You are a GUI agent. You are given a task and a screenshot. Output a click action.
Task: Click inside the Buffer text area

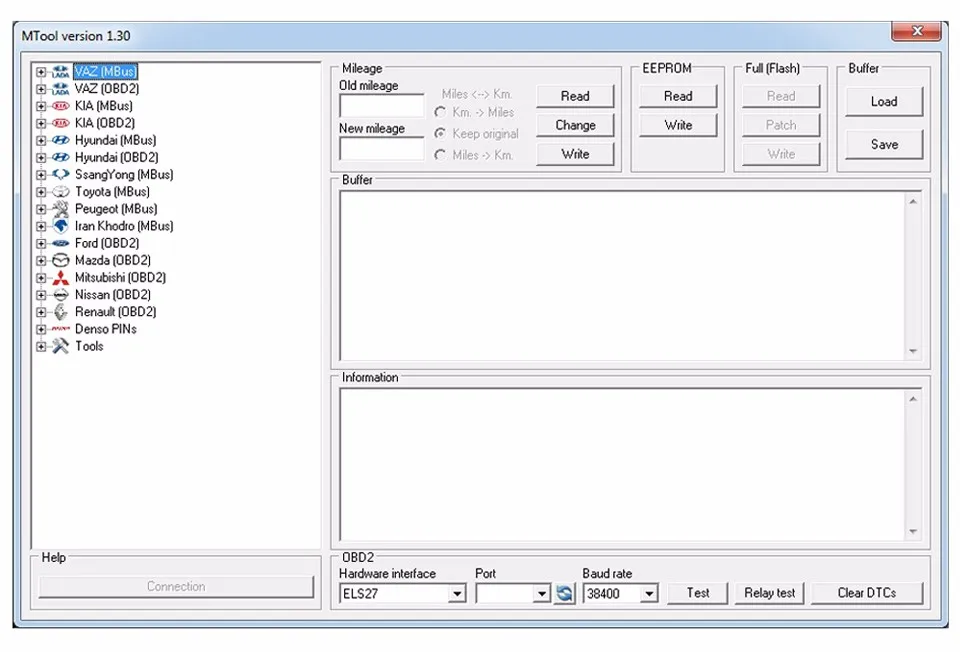pyautogui.click(x=623, y=275)
